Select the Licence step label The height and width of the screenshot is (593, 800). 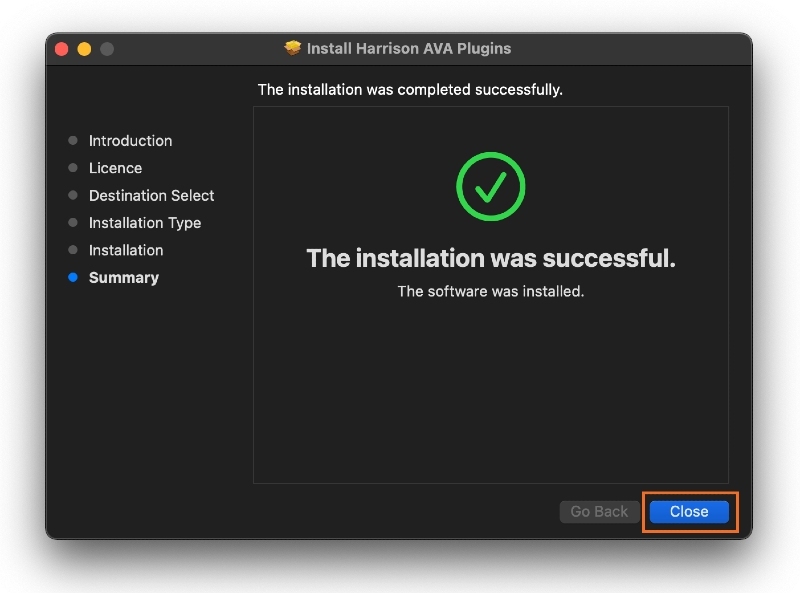point(115,168)
